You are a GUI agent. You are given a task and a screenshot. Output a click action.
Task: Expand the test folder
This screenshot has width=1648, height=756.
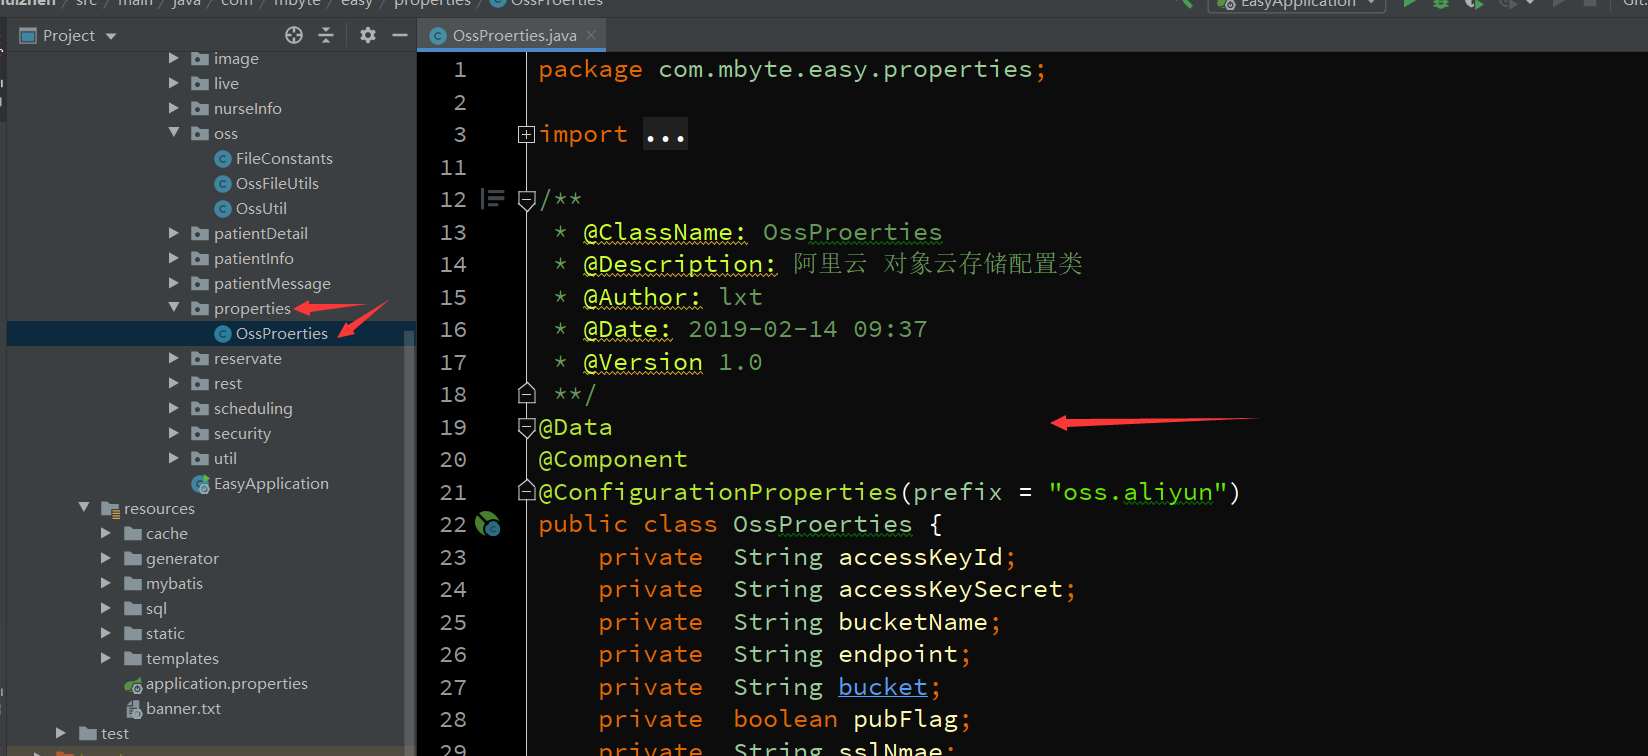click(62, 733)
